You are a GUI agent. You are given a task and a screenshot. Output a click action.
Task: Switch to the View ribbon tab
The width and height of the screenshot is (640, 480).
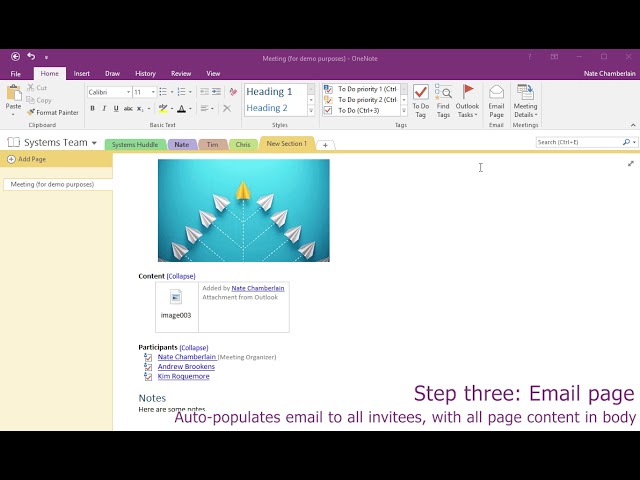pos(213,73)
